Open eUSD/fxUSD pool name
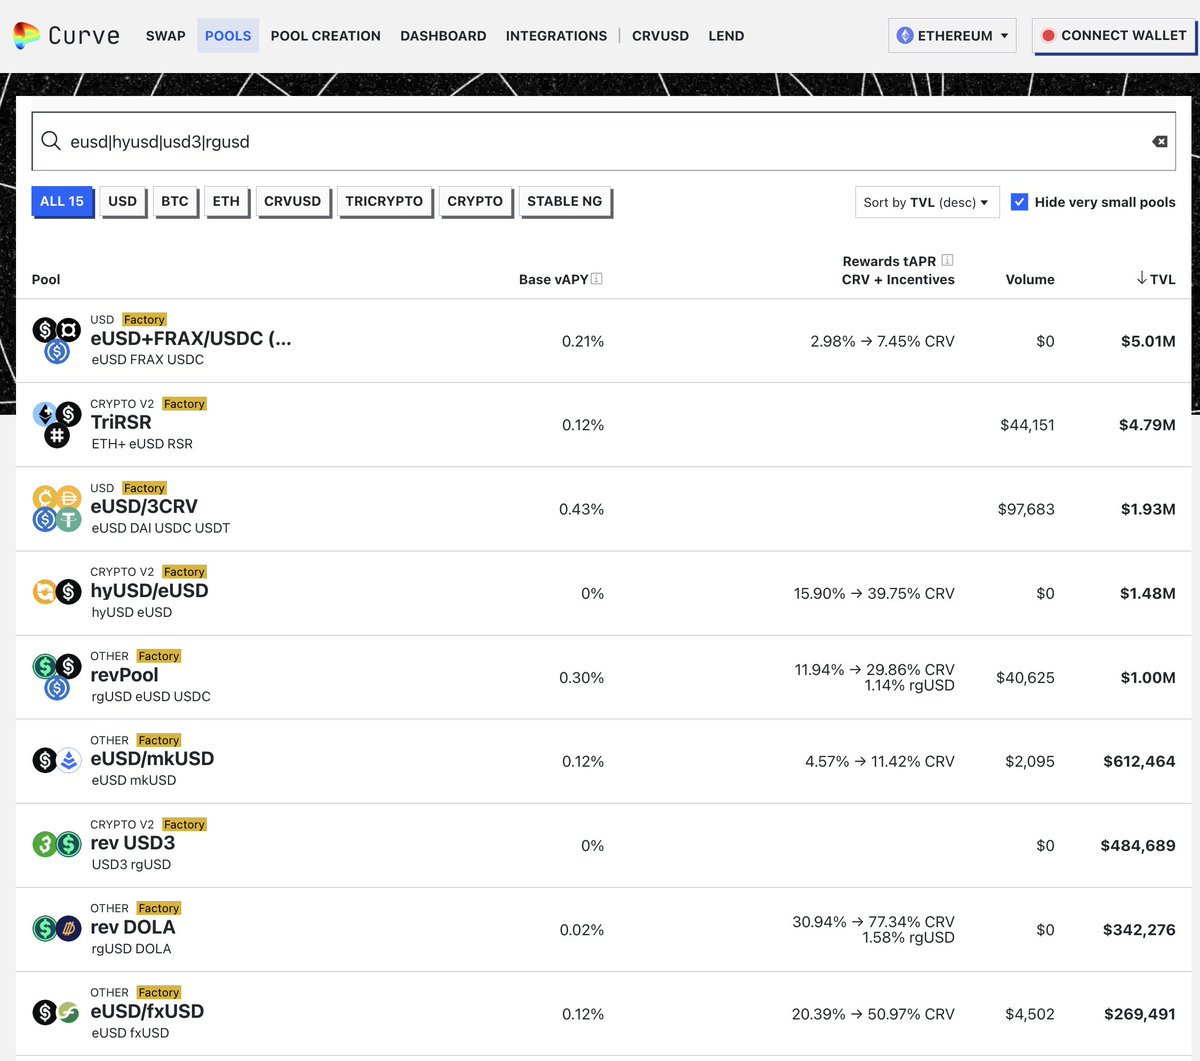 [147, 1011]
